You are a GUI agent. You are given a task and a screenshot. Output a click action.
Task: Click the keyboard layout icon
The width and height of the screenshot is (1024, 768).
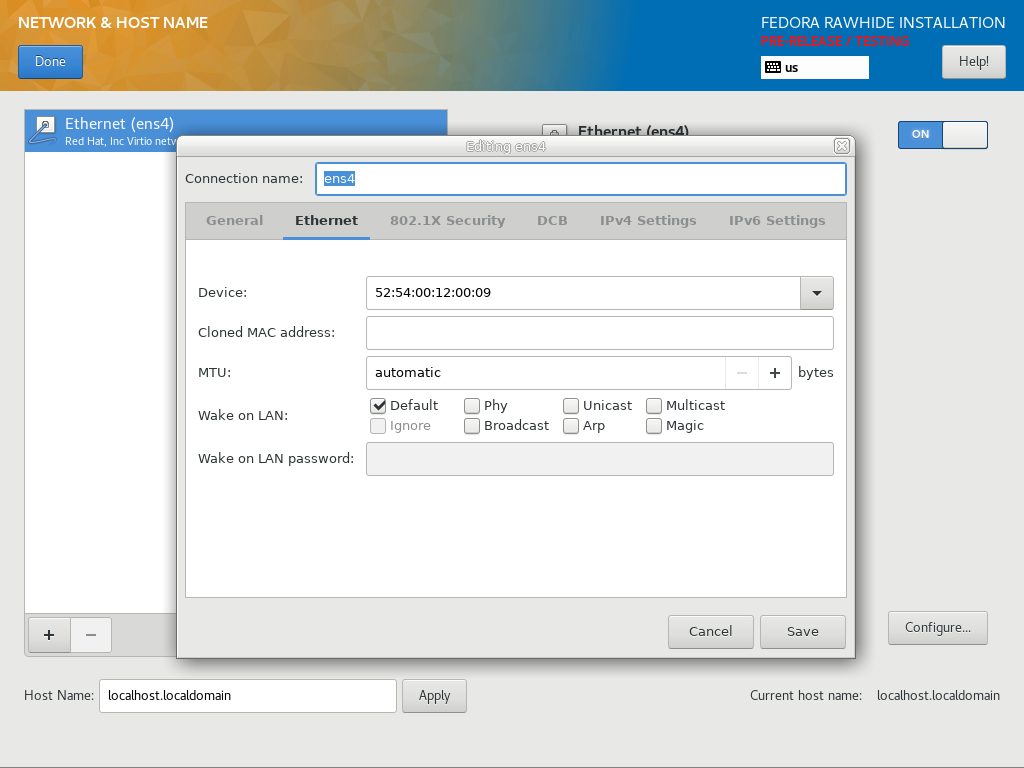pos(773,67)
